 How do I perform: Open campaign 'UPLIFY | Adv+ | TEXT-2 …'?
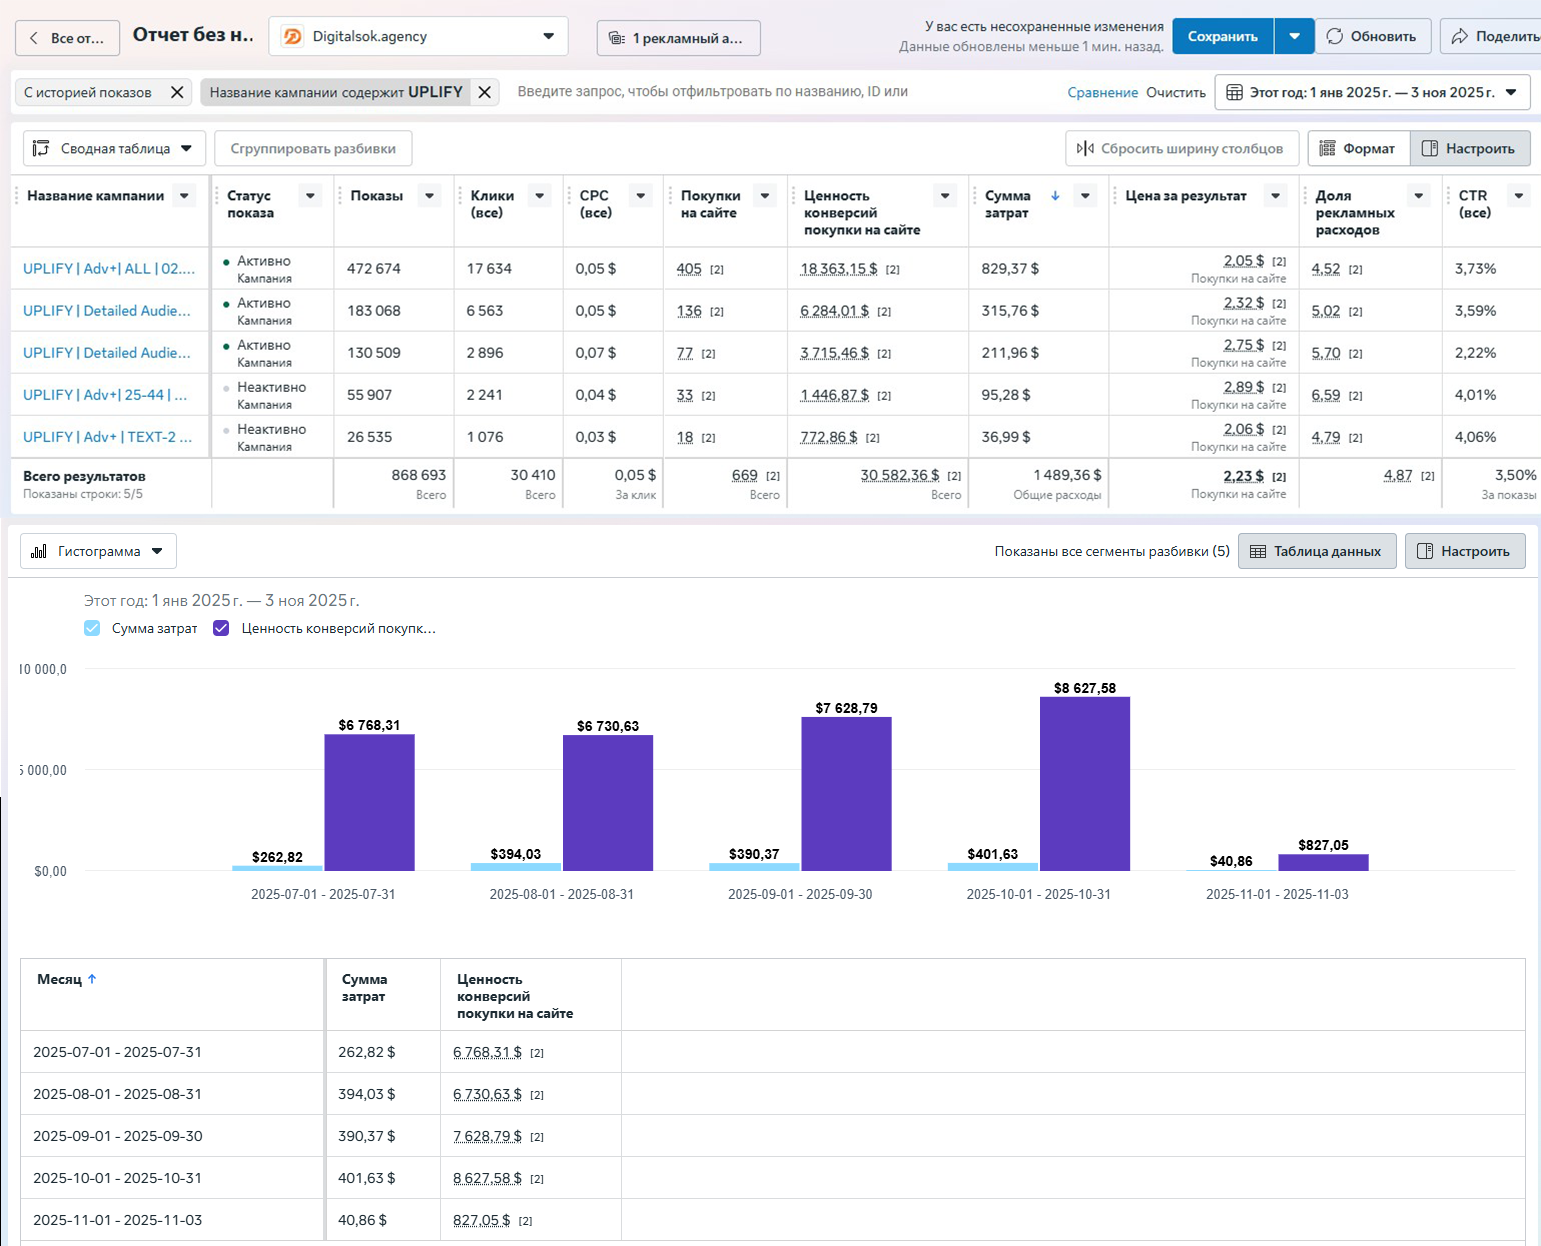click(x=107, y=437)
